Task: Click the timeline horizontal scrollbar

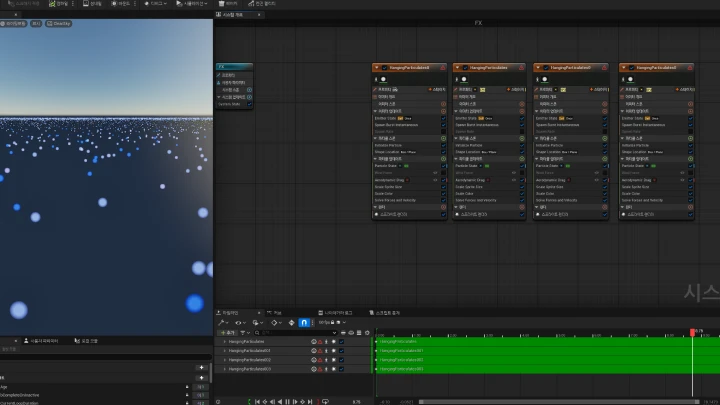Action: [x=558, y=402]
